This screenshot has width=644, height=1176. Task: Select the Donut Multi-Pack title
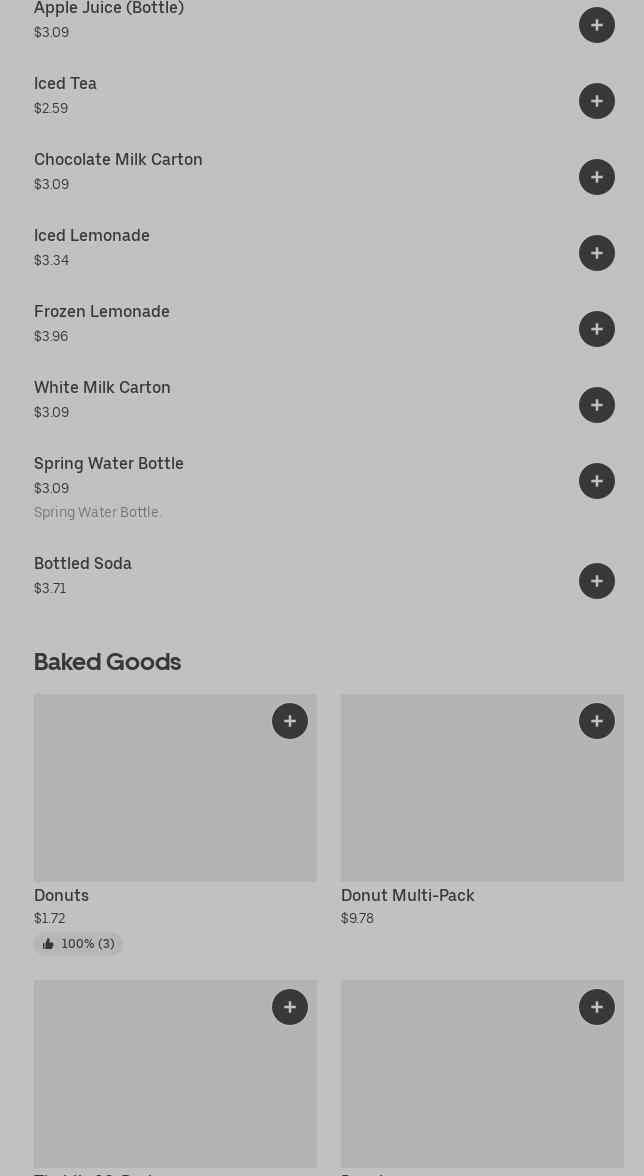click(407, 896)
